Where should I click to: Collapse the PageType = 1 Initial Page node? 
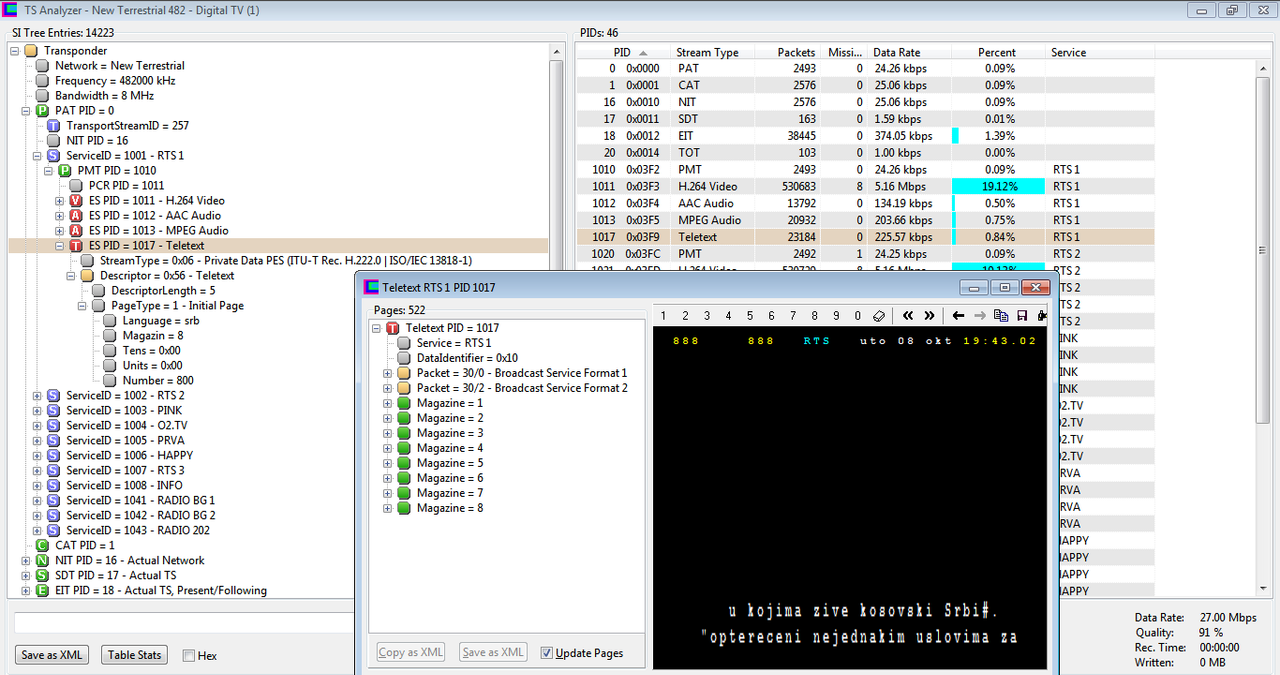83,306
